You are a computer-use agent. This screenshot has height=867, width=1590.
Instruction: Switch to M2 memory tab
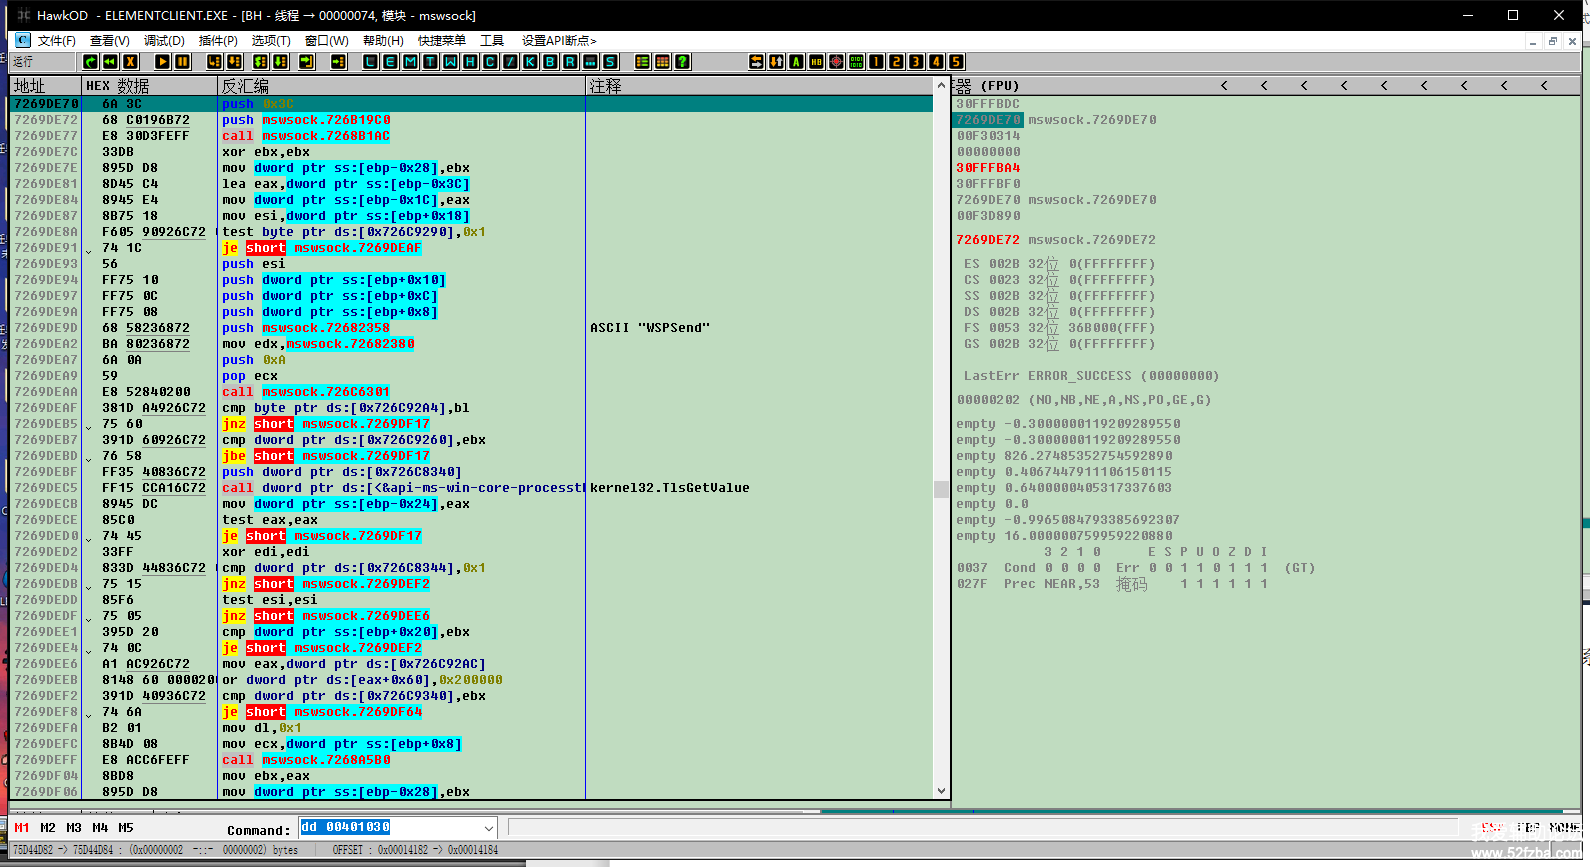pos(48,828)
